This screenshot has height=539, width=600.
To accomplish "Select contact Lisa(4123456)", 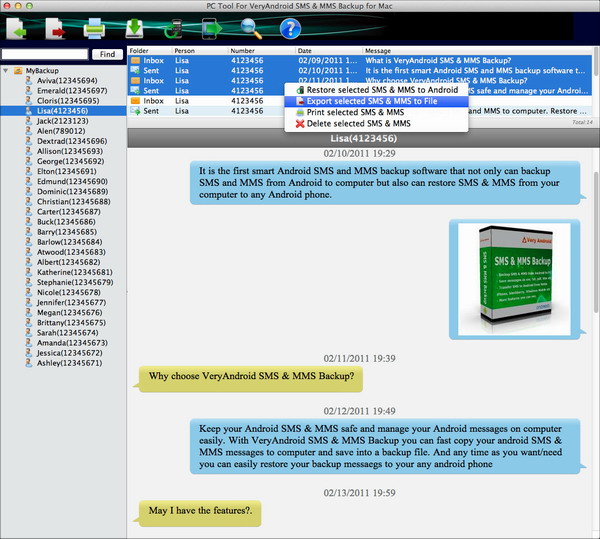I will (62, 111).
